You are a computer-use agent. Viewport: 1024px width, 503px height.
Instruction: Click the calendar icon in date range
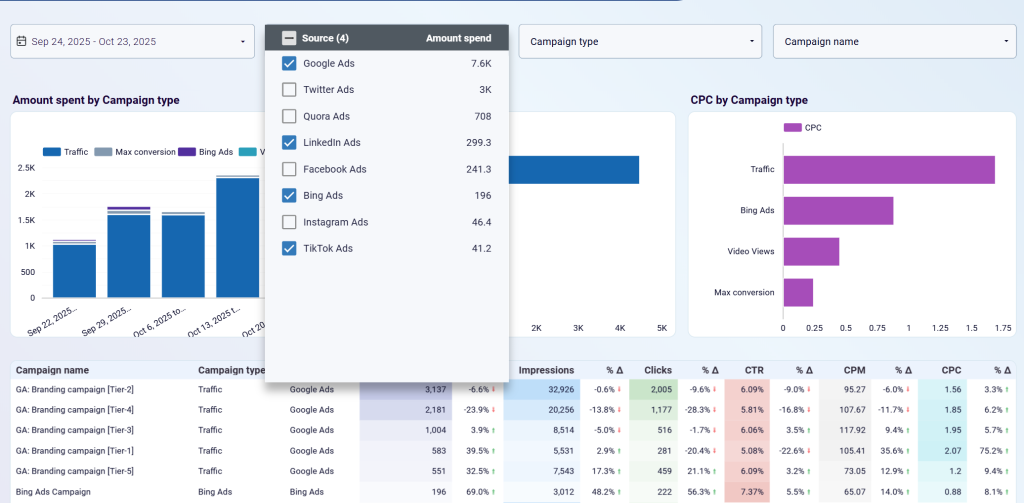pyautogui.click(x=21, y=42)
